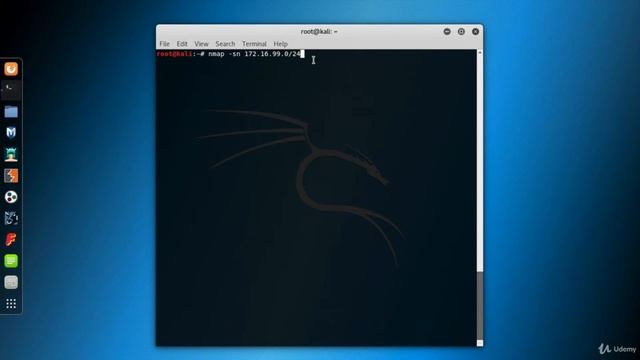This screenshot has height=360, width=640.
Task: Open the Help menu in terminal
Action: [280, 44]
